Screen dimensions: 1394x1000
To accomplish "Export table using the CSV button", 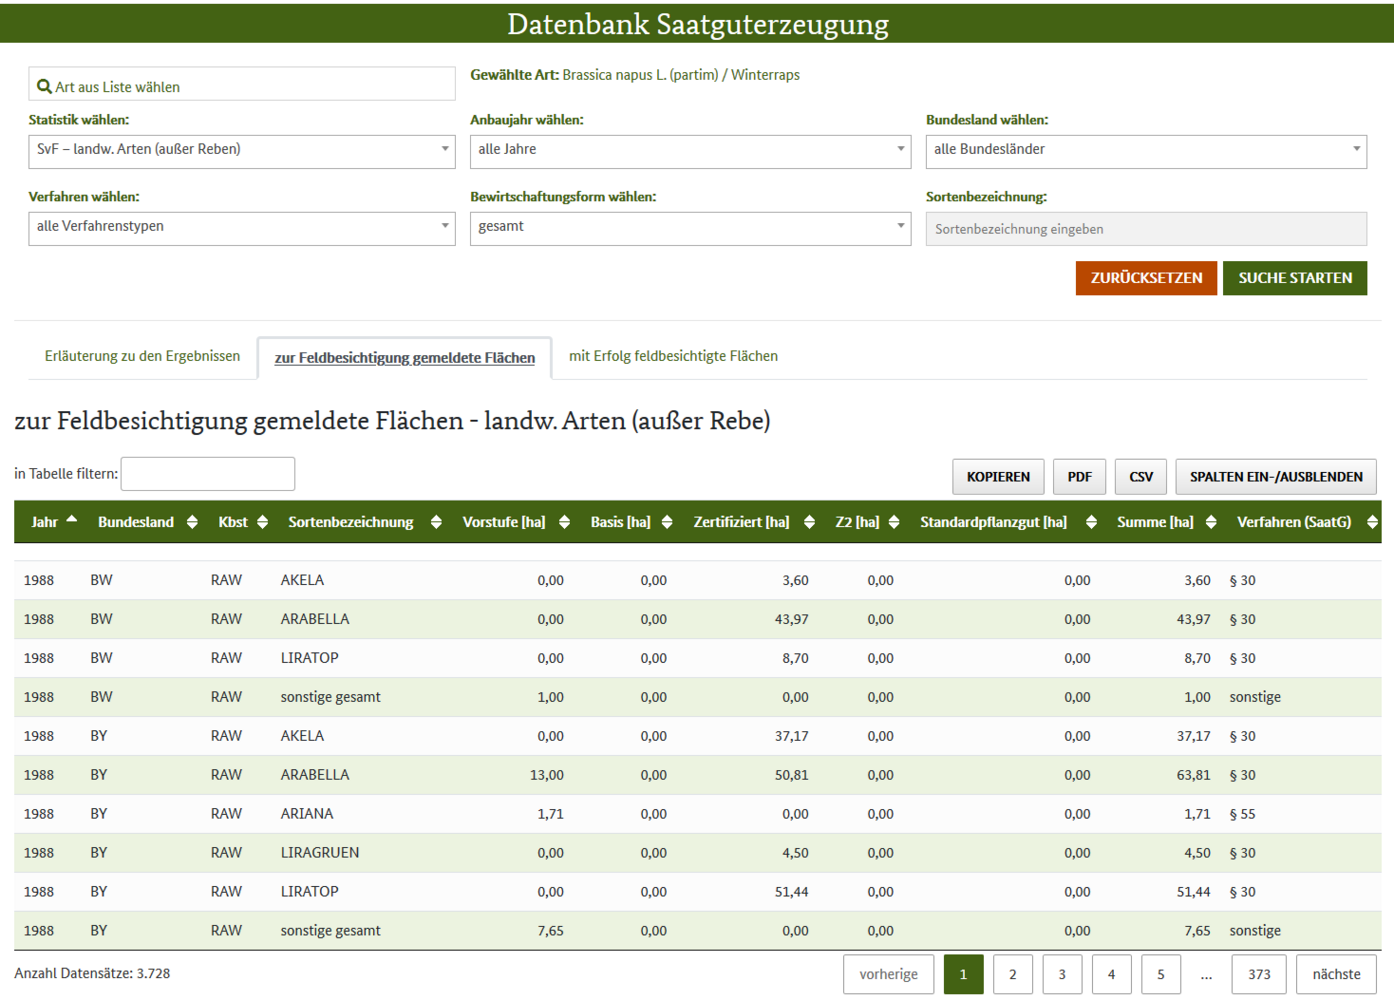I will point(1140,477).
